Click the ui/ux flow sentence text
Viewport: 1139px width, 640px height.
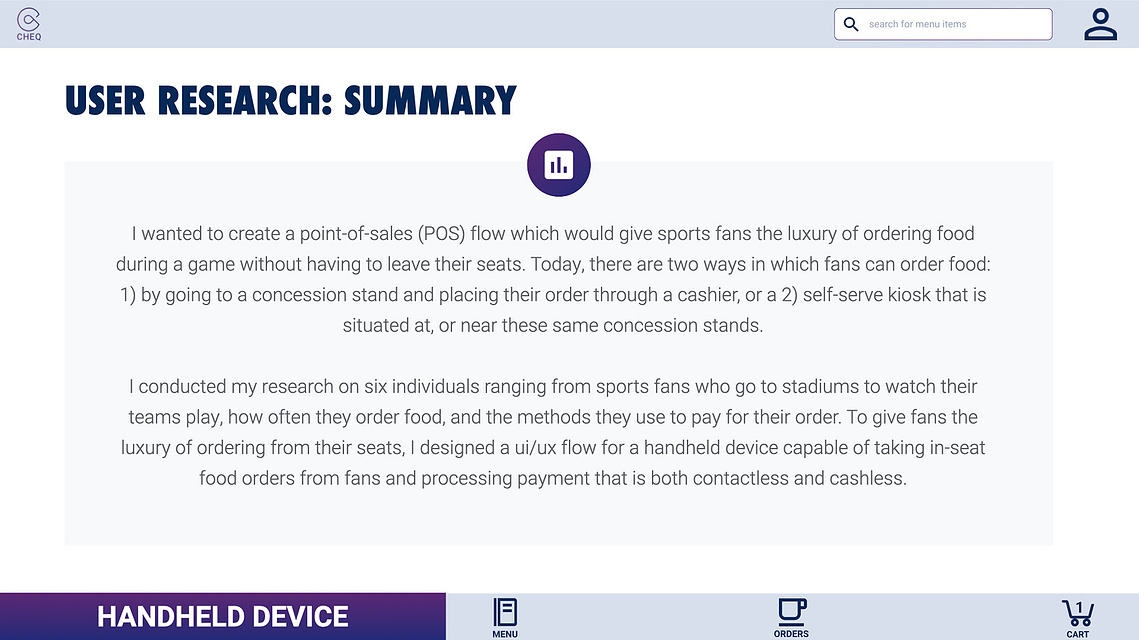553,447
